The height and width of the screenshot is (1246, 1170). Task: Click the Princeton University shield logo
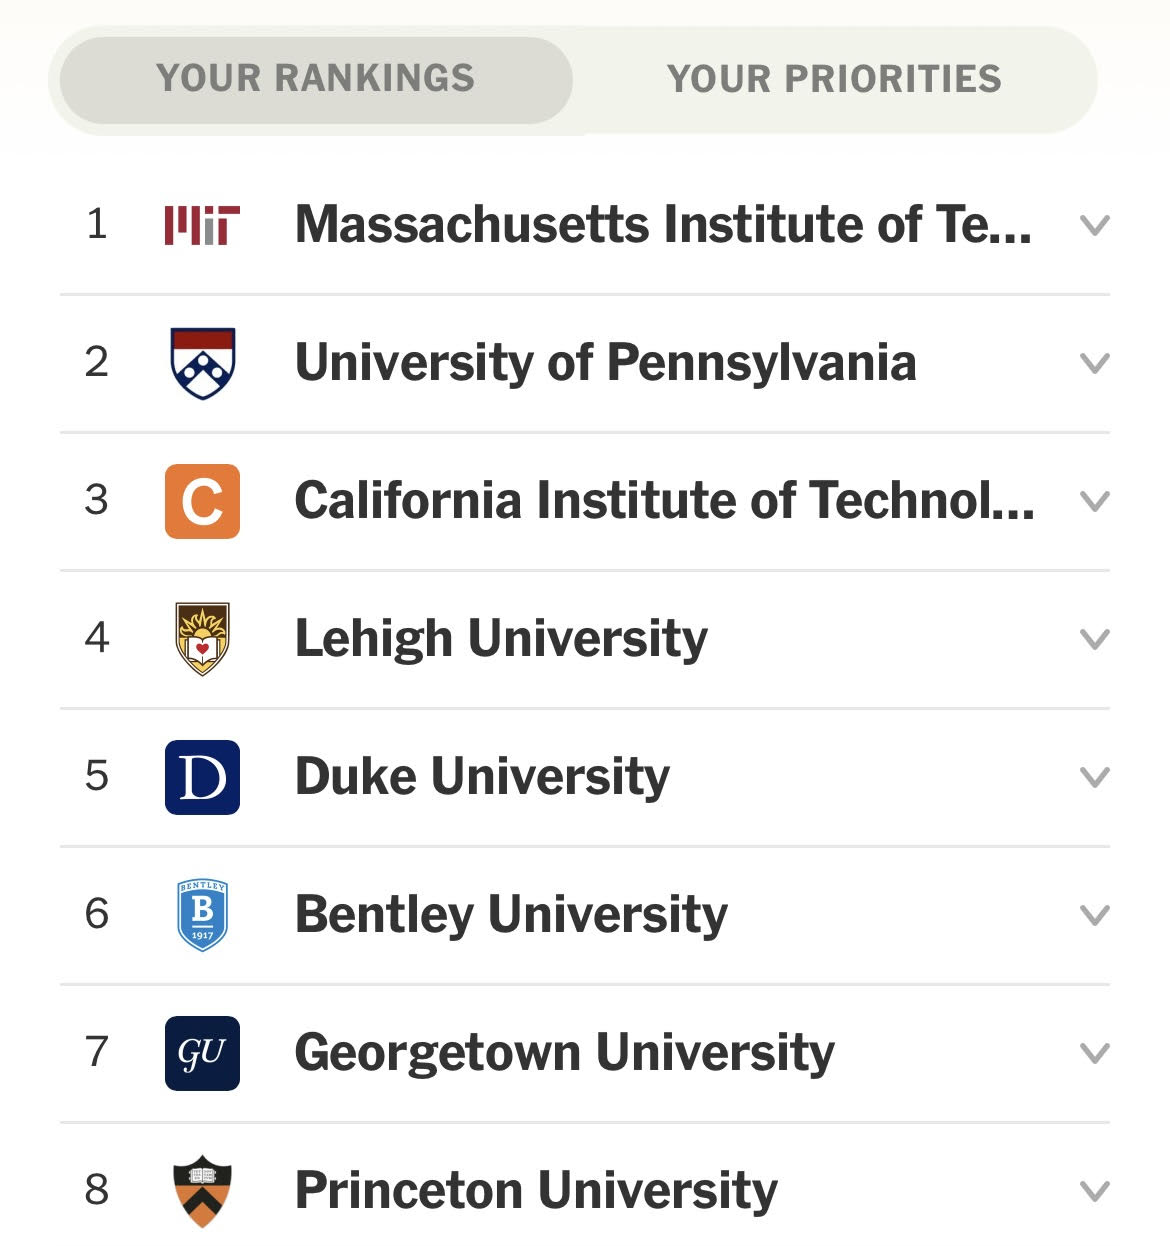tap(202, 1191)
